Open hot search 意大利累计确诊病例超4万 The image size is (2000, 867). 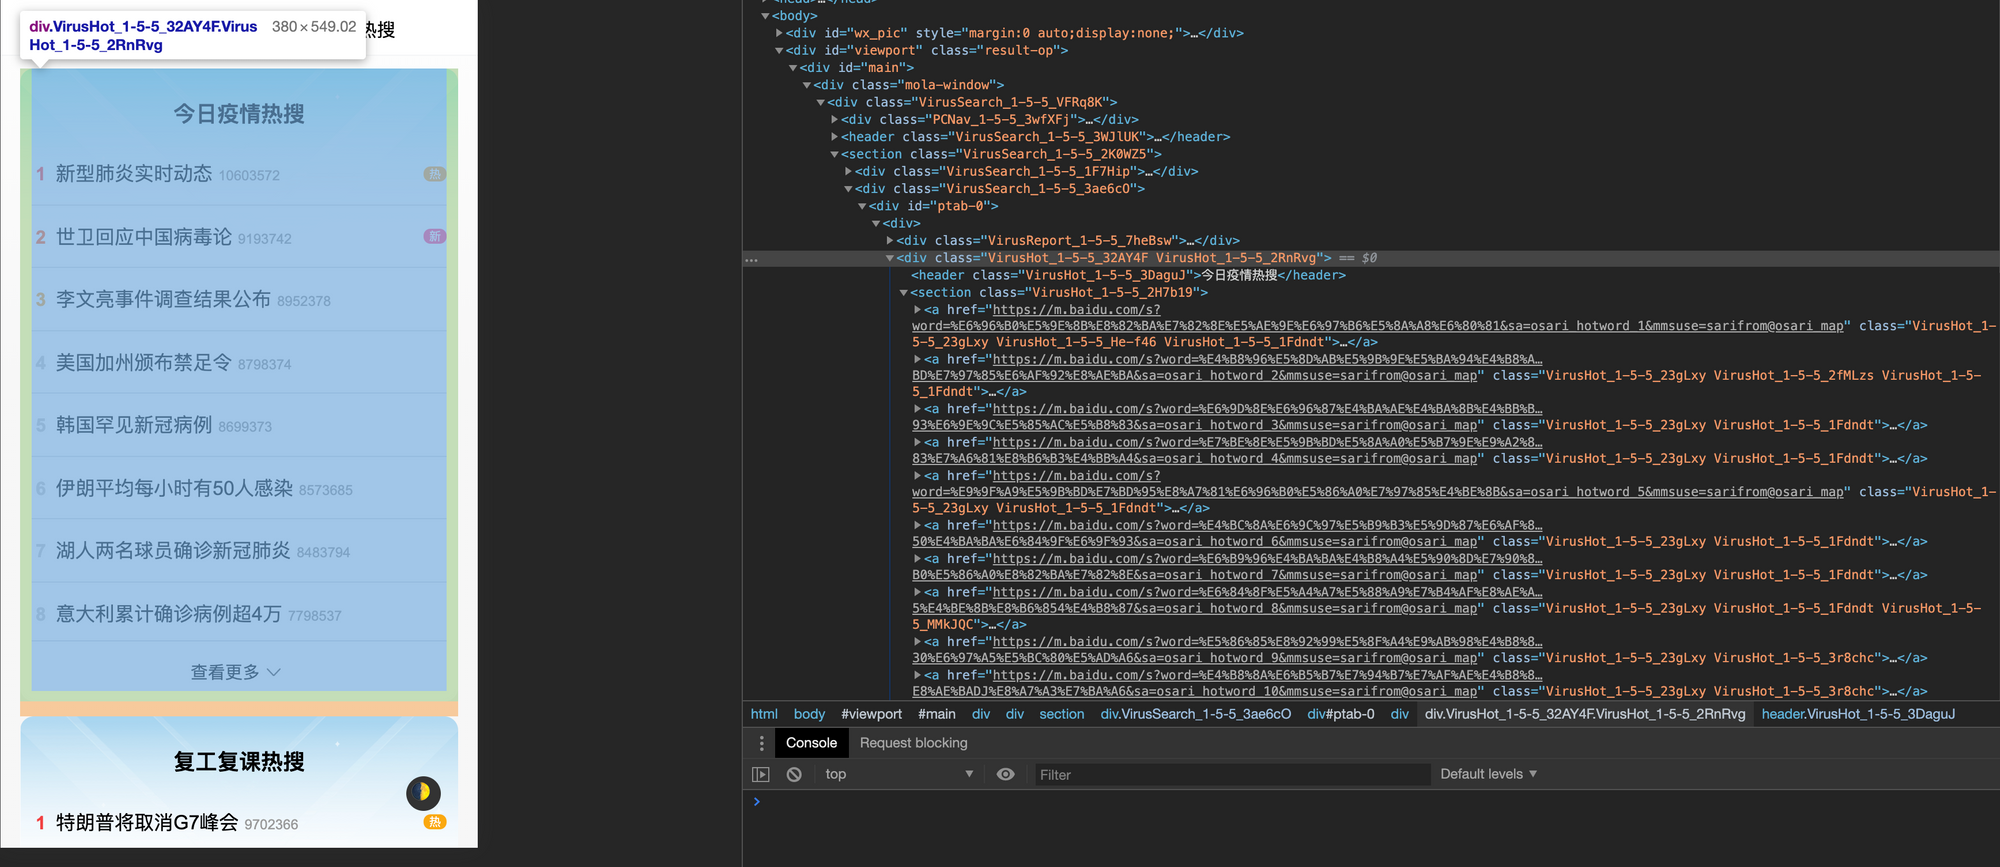[169, 614]
